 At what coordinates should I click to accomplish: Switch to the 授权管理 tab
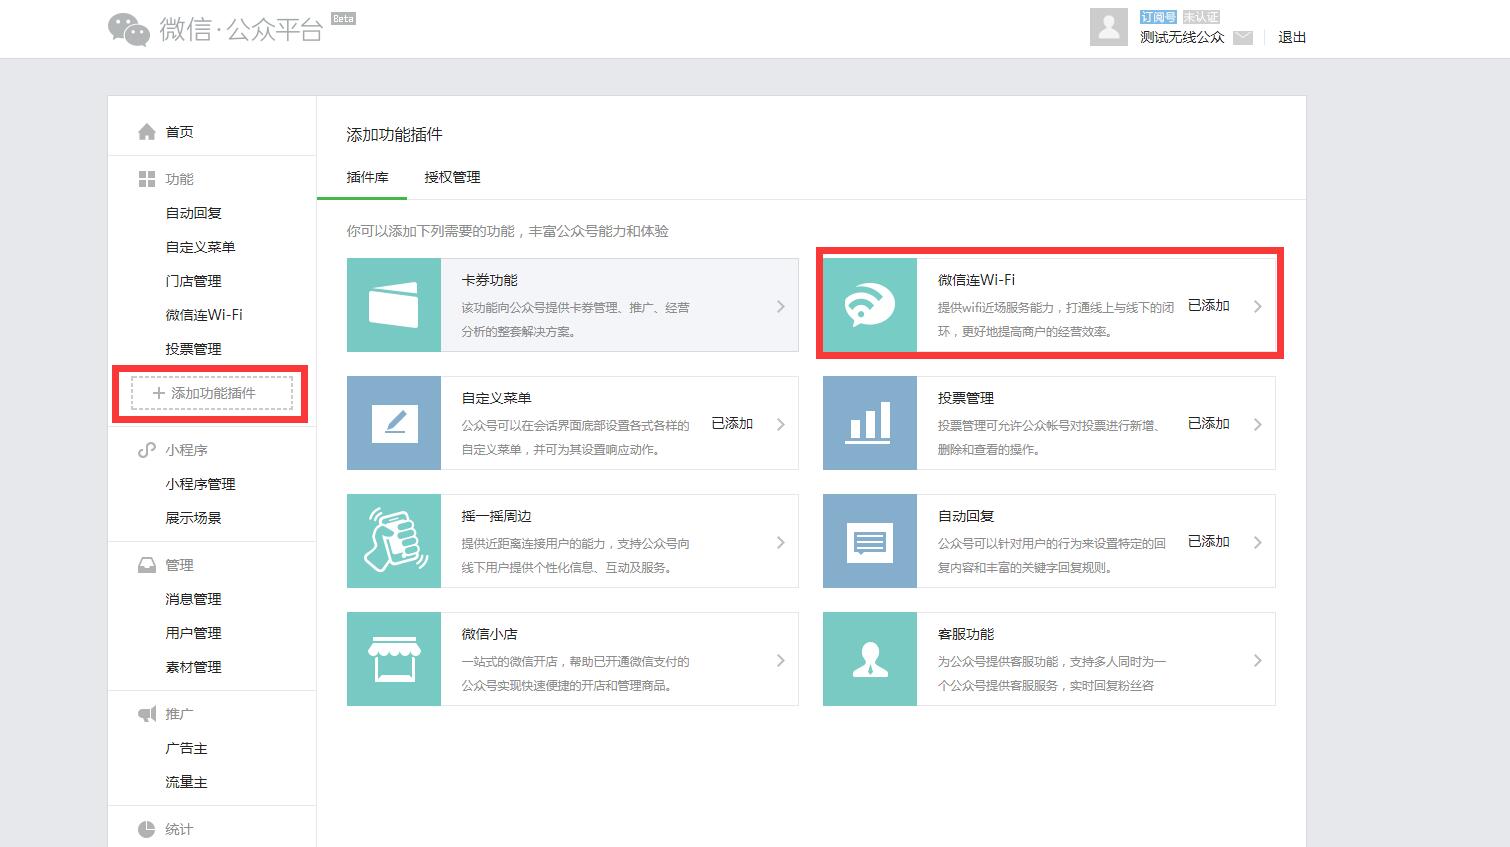(x=452, y=177)
